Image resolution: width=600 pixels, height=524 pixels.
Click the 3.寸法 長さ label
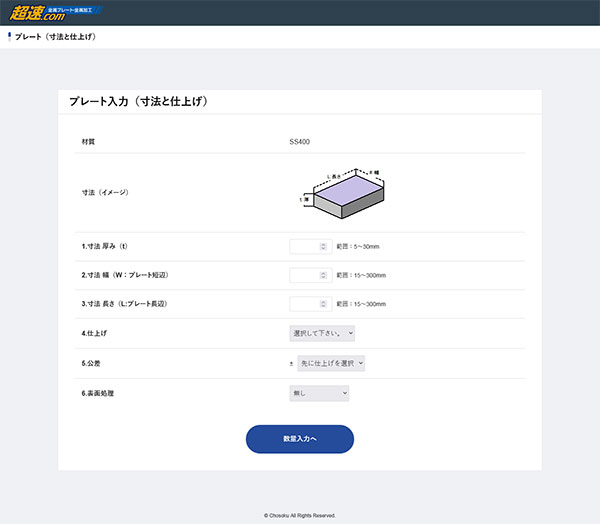tap(124, 304)
